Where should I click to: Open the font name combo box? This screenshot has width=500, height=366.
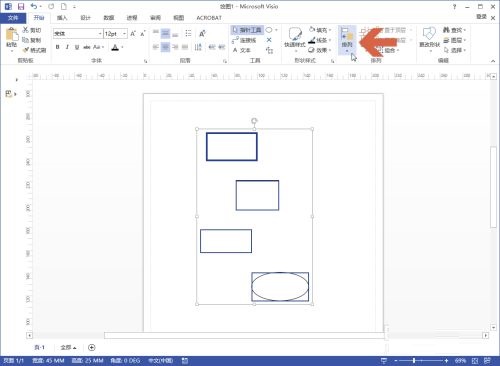(x=78, y=34)
